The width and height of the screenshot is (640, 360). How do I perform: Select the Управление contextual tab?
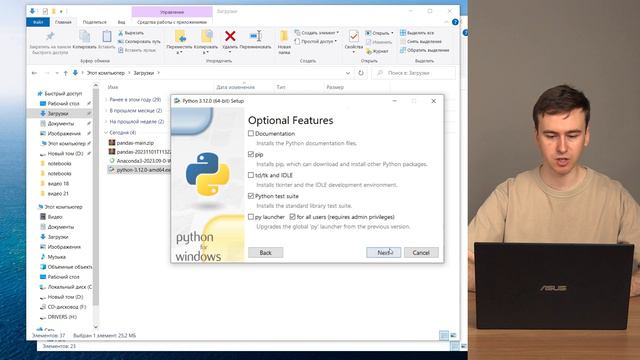tap(172, 12)
